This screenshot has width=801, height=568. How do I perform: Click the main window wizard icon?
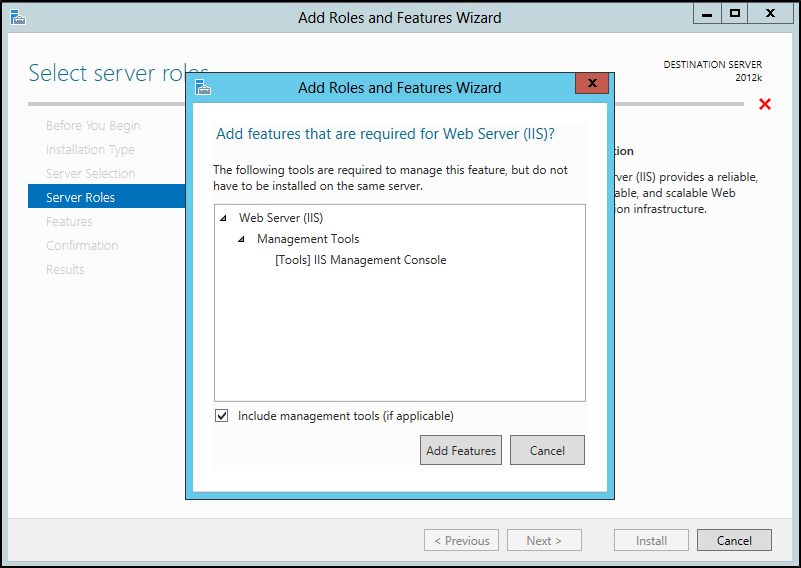tap(17, 17)
